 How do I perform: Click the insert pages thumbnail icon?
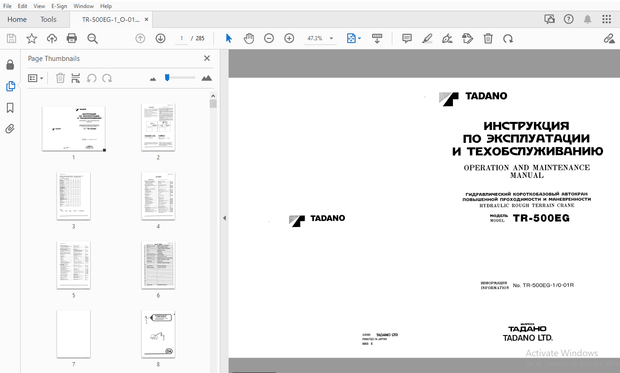coord(76,78)
